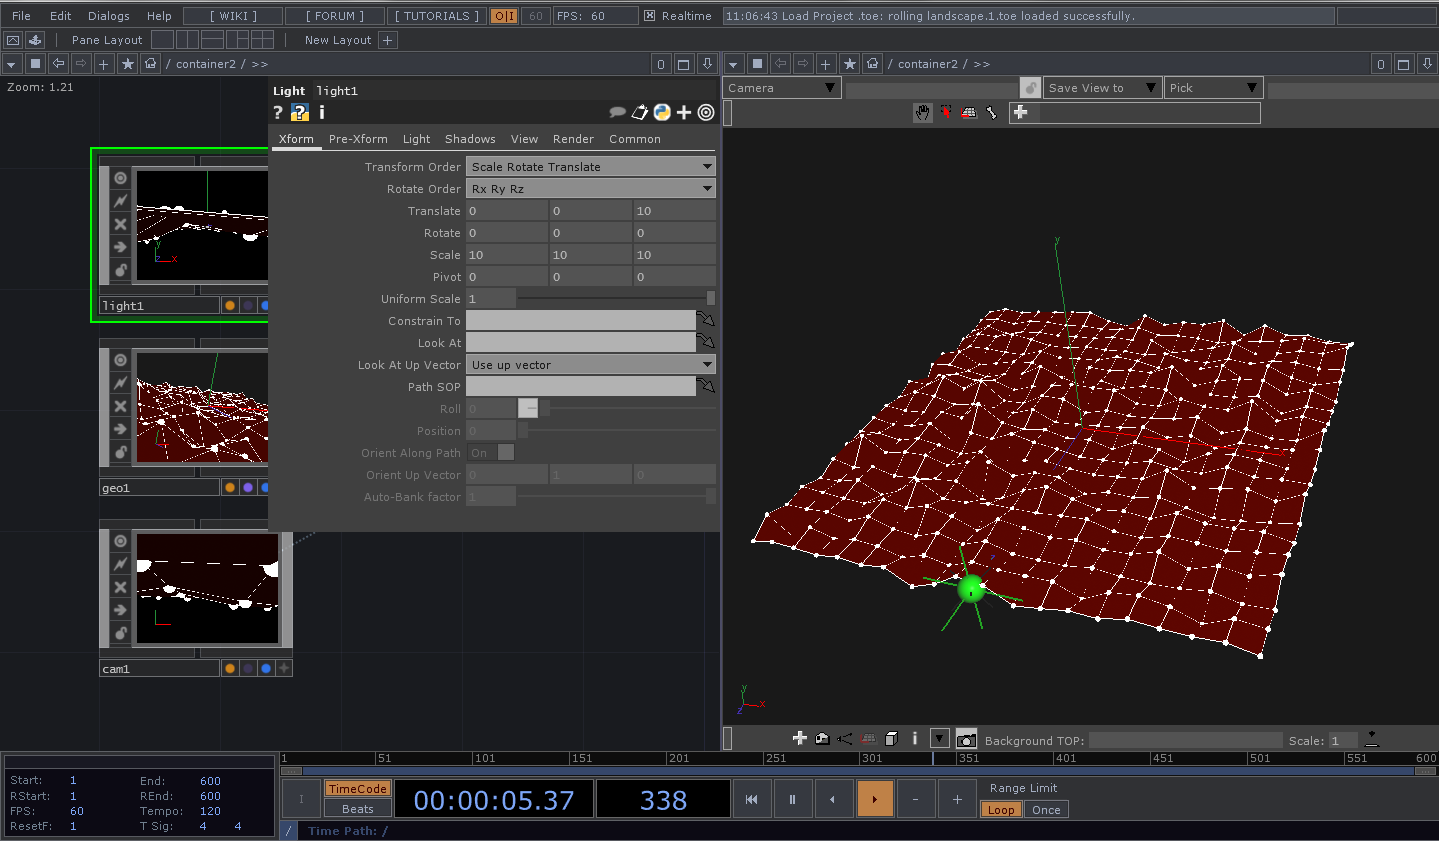Toggle the Realtime checkbox
Image resolution: width=1439 pixels, height=841 pixels.
(x=650, y=16)
